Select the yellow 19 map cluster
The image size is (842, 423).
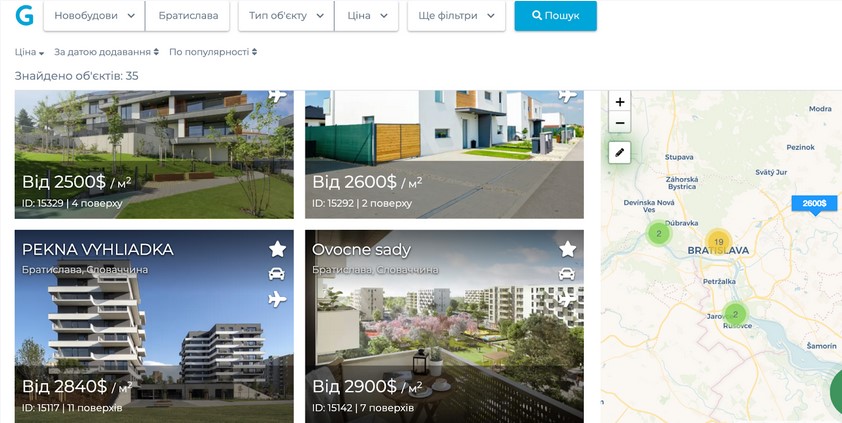click(718, 242)
